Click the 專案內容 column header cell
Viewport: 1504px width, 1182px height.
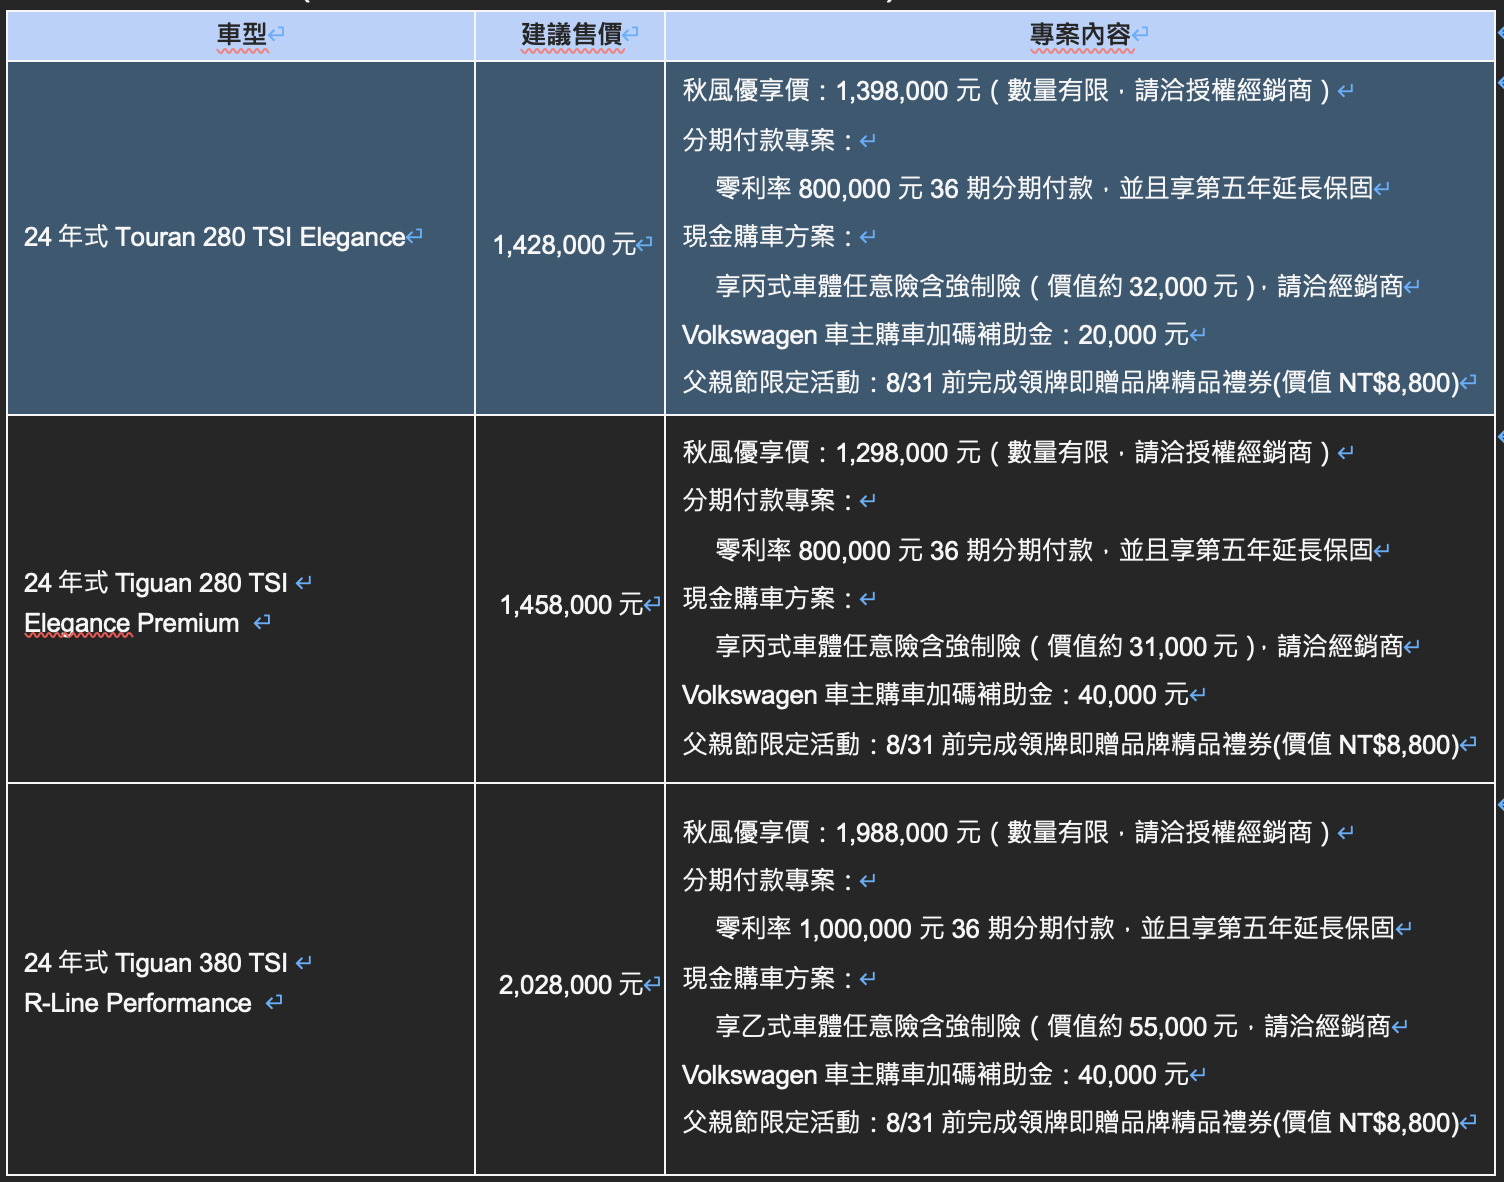[x=1079, y=35]
